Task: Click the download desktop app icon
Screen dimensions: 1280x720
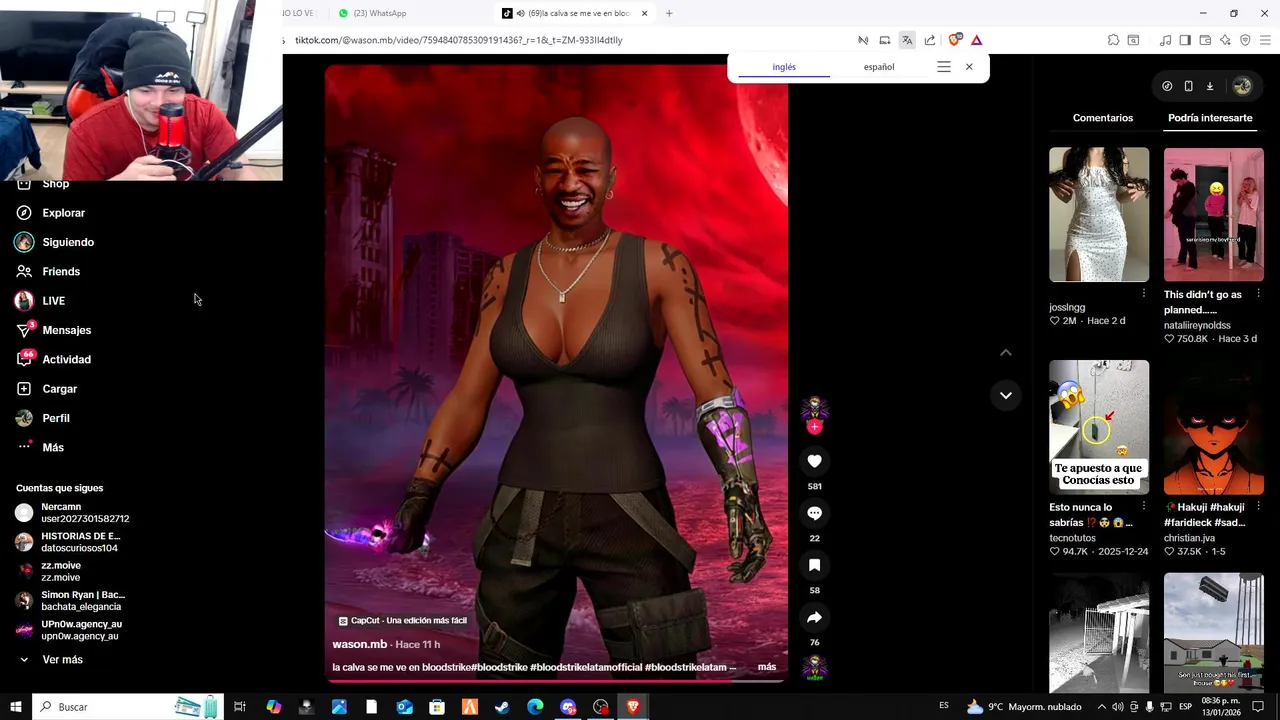Action: (1209, 86)
